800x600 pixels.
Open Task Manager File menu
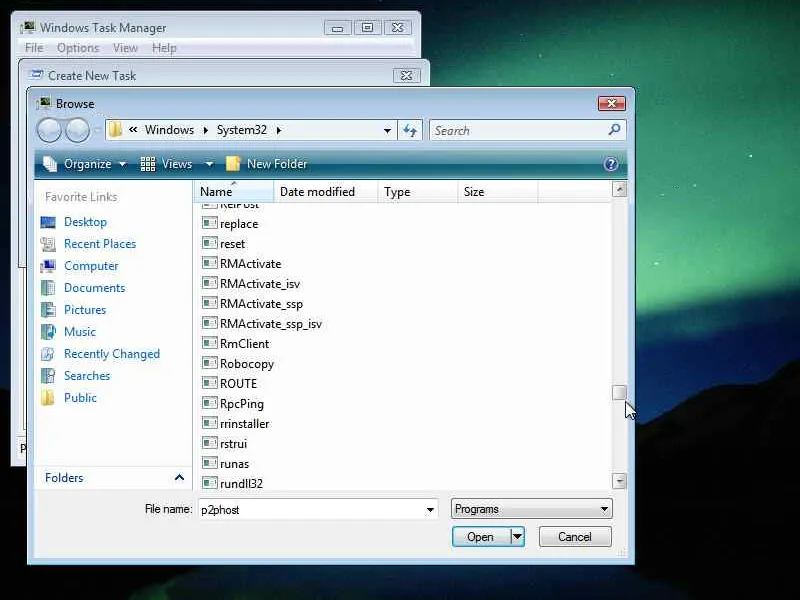pyautogui.click(x=34, y=48)
